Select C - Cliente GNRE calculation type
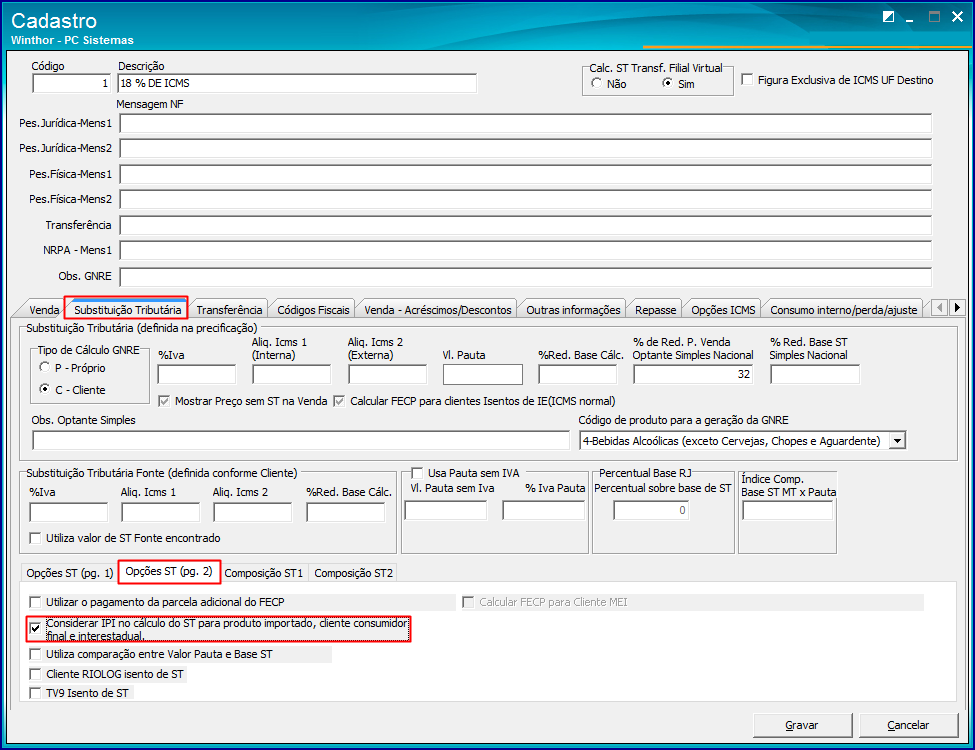This screenshot has width=975, height=750. (x=44, y=389)
